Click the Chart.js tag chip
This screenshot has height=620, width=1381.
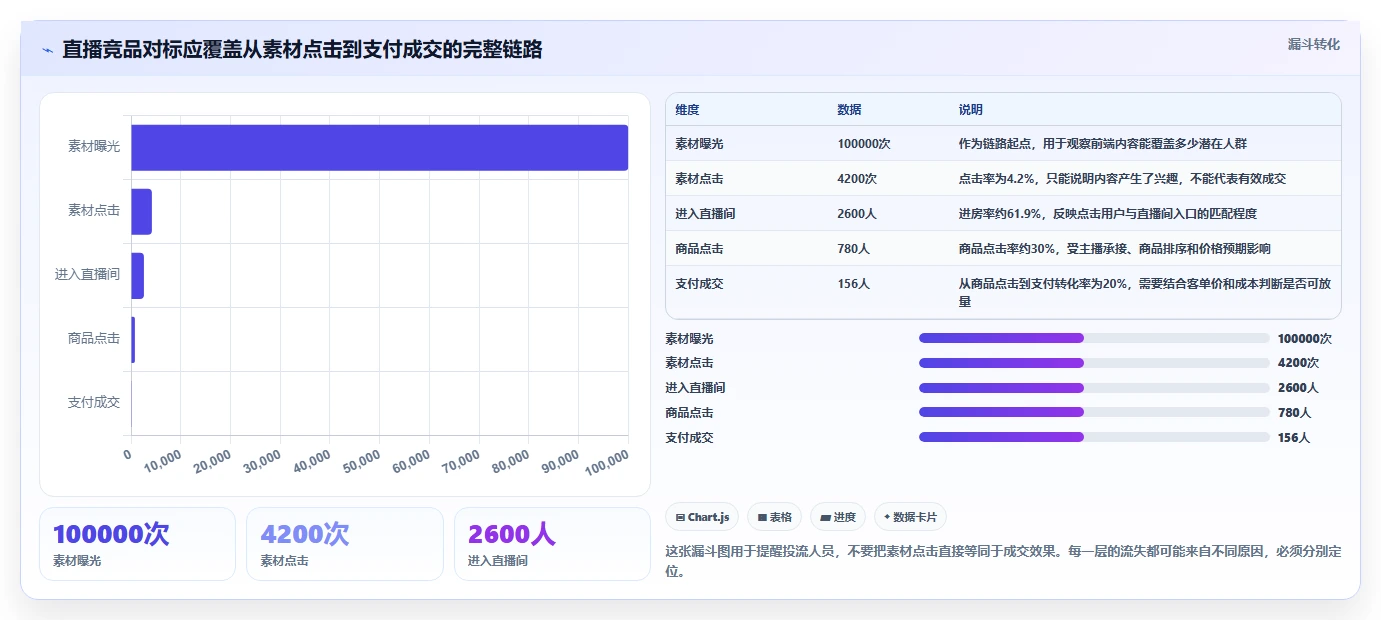click(702, 517)
